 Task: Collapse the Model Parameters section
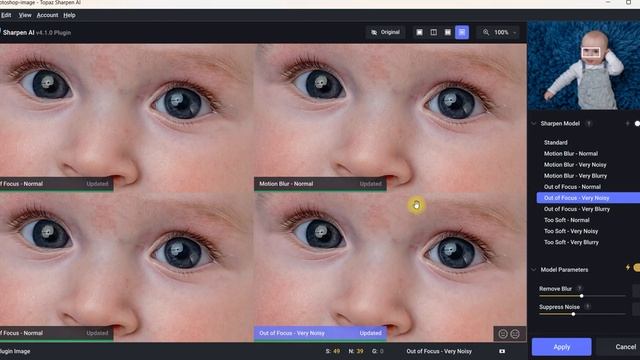[534, 269]
